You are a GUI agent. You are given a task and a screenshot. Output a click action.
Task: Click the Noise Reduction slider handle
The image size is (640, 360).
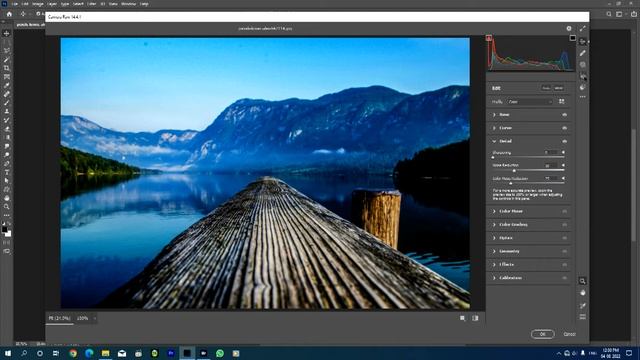(514, 170)
